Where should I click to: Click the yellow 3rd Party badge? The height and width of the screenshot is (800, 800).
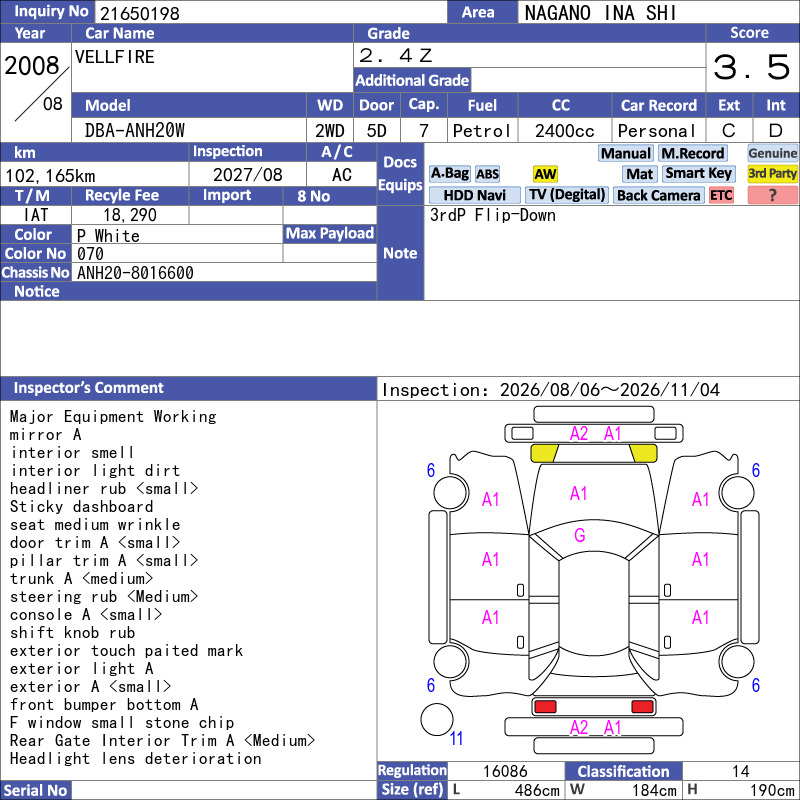pyautogui.click(x=772, y=174)
